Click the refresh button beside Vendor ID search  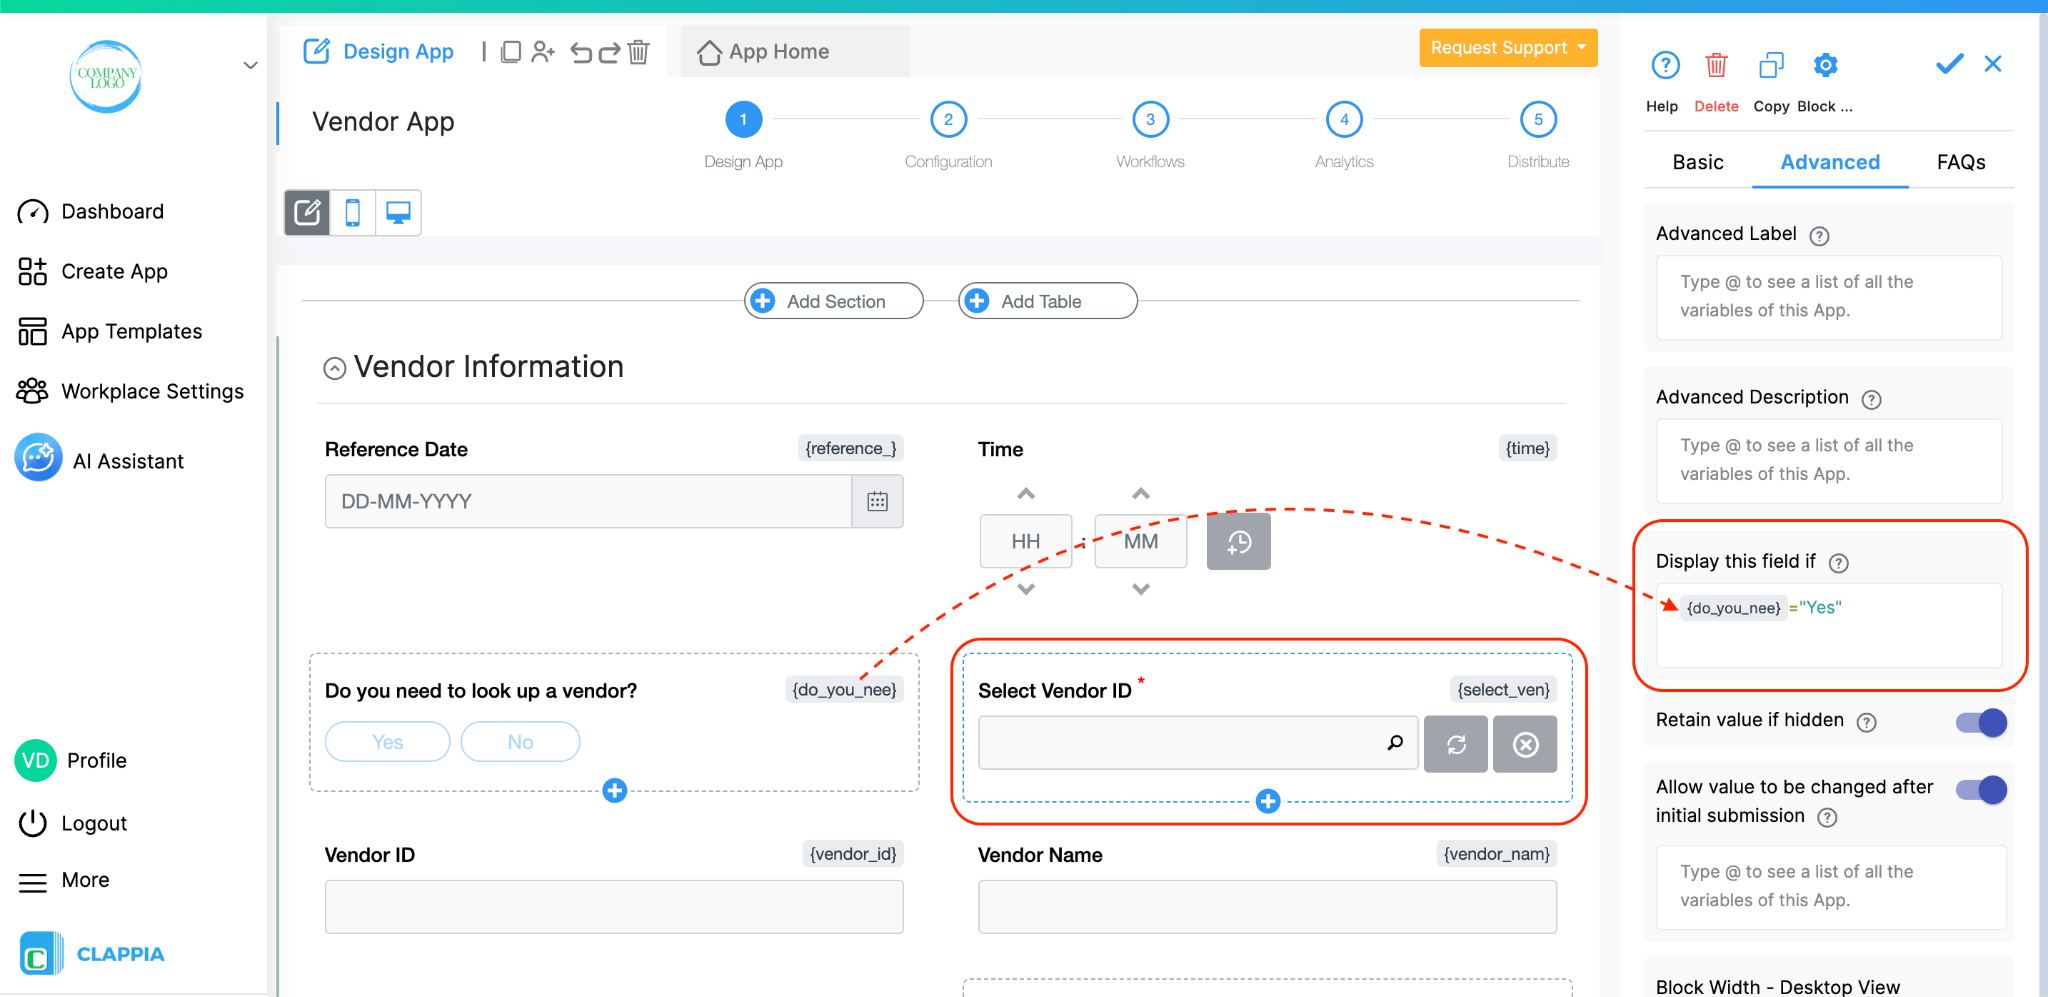[1456, 744]
